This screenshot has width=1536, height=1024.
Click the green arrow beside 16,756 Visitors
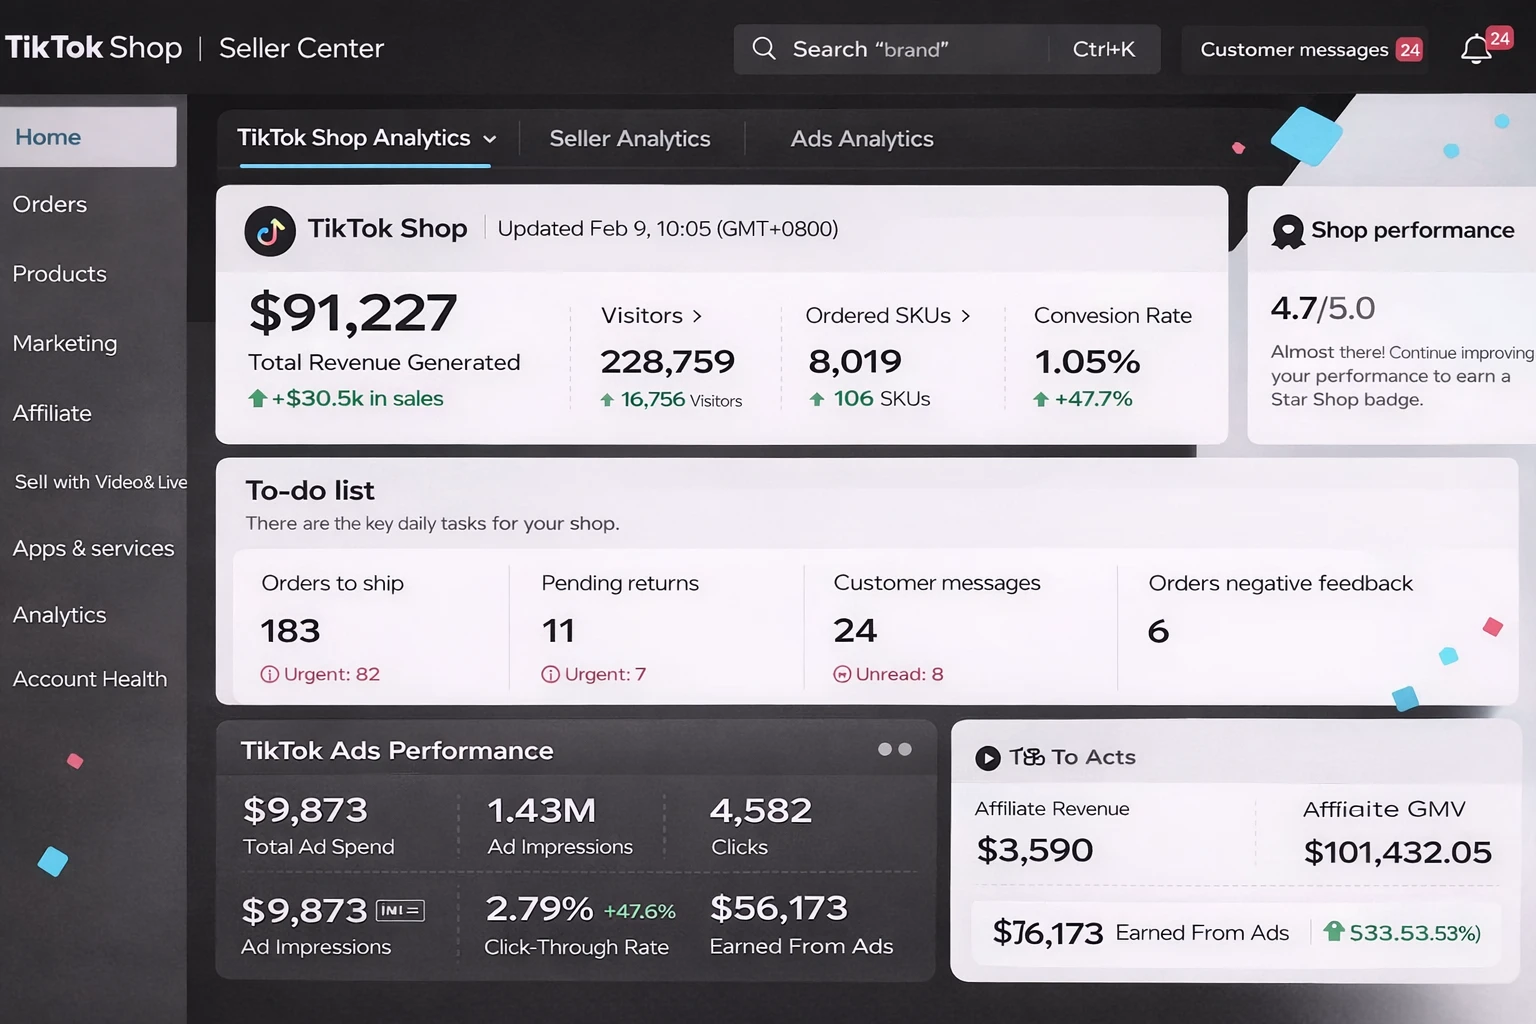click(607, 400)
